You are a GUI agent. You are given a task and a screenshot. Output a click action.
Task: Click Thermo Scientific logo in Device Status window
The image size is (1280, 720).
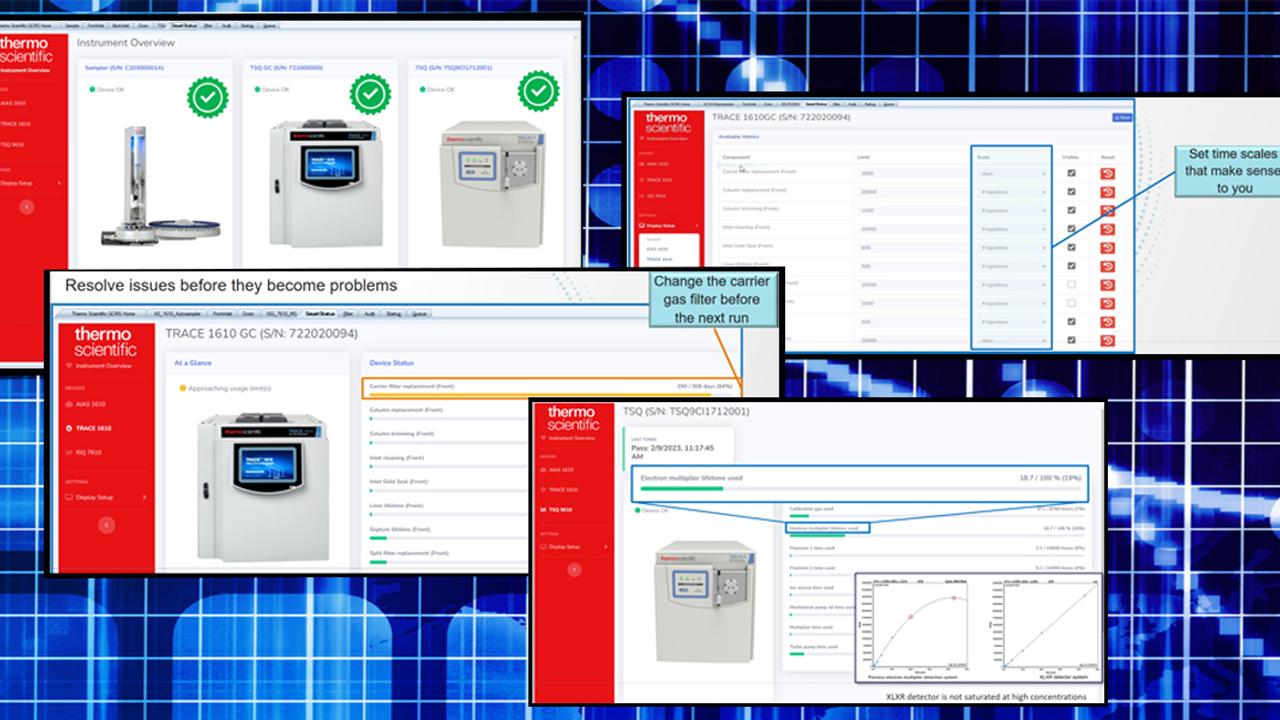coord(104,341)
